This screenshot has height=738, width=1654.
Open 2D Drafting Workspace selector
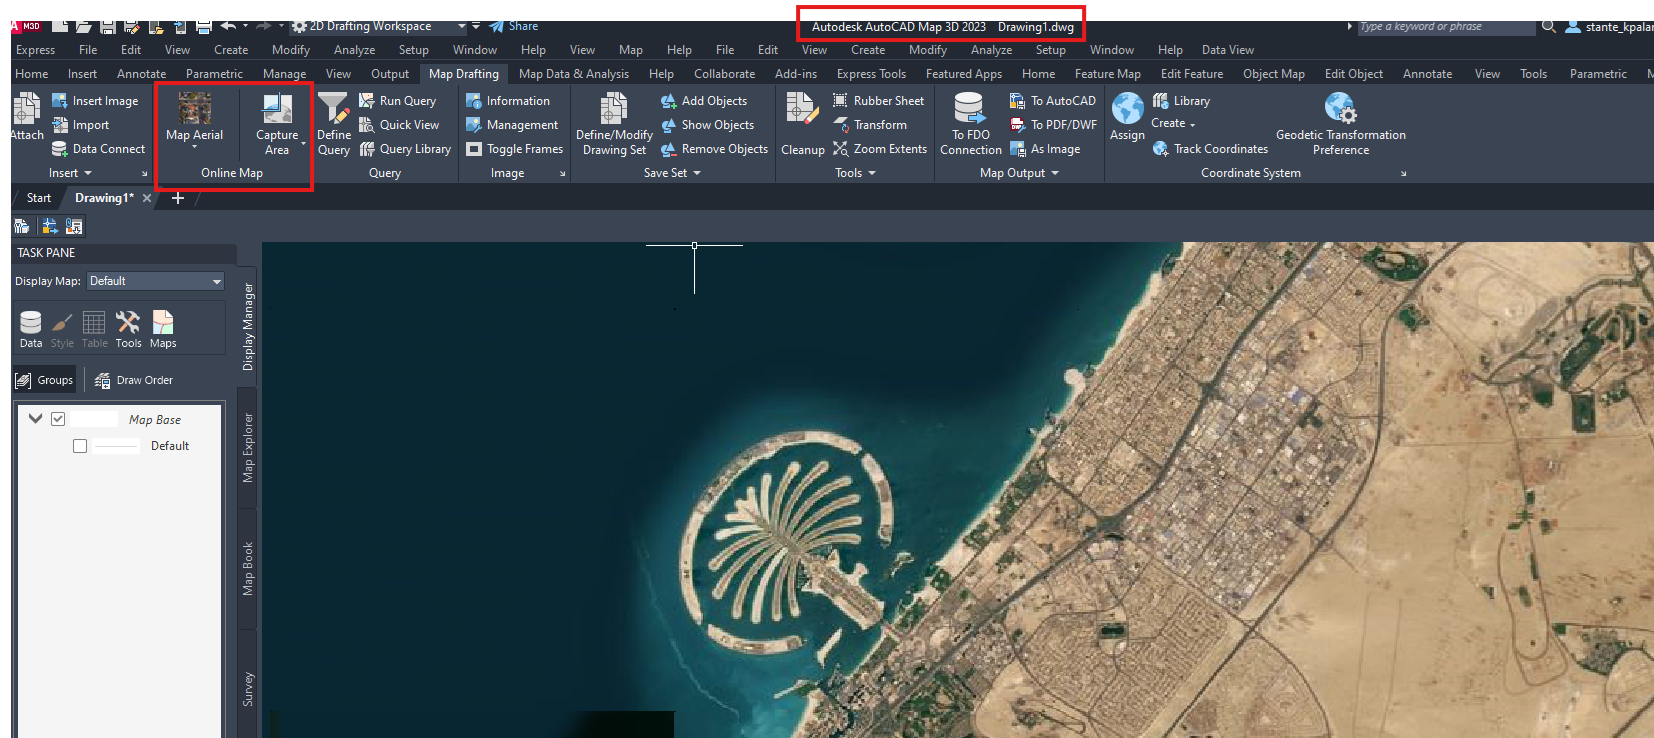[x=379, y=26]
